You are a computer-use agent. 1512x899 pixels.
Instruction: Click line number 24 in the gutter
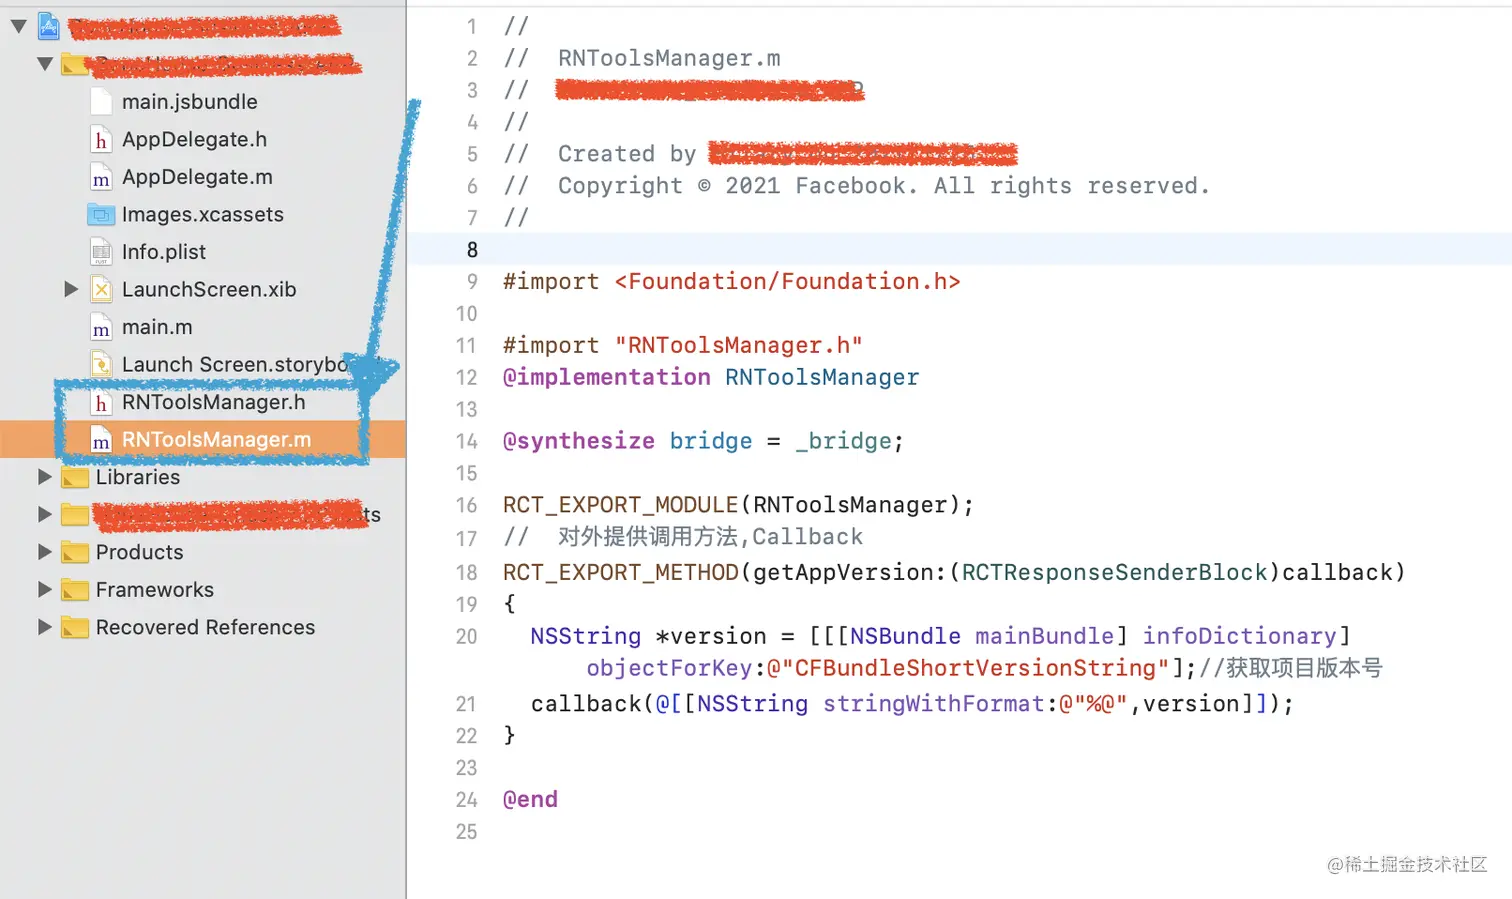[467, 800]
